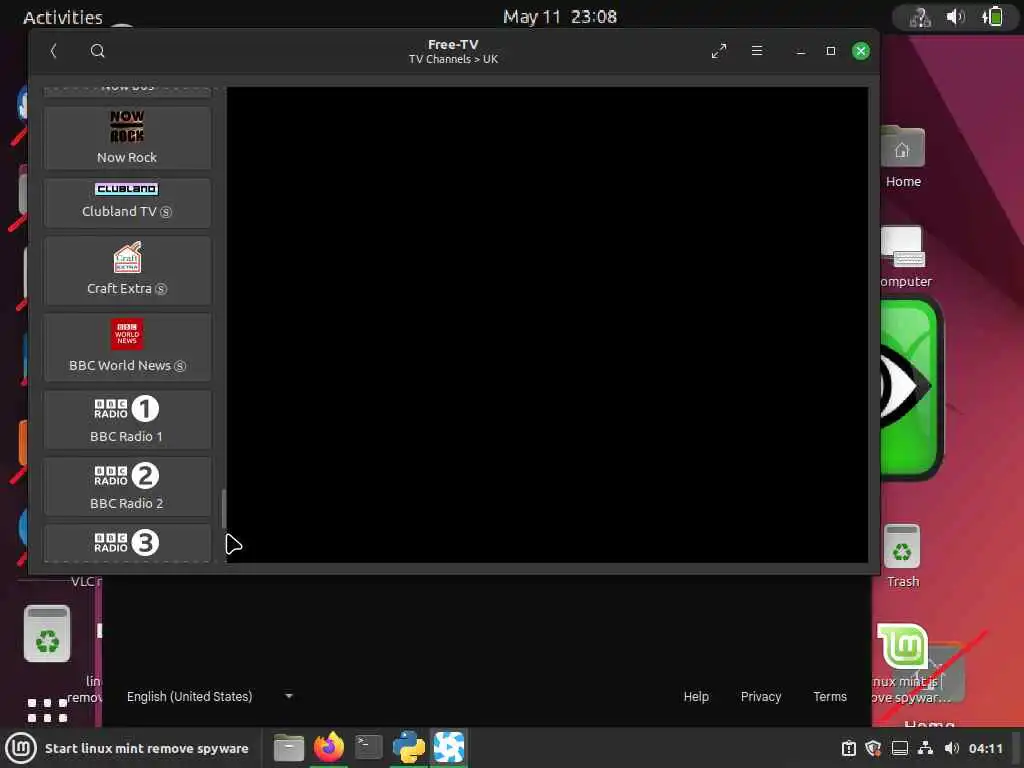
Task: Click the channel list scrollbar
Action: 224,509
